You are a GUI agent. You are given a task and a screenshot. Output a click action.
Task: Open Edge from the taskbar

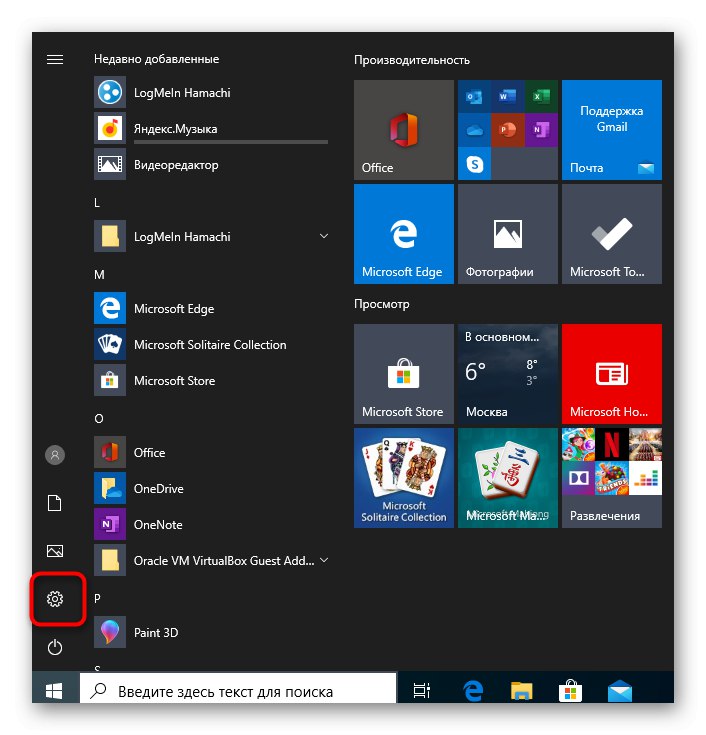tap(473, 691)
